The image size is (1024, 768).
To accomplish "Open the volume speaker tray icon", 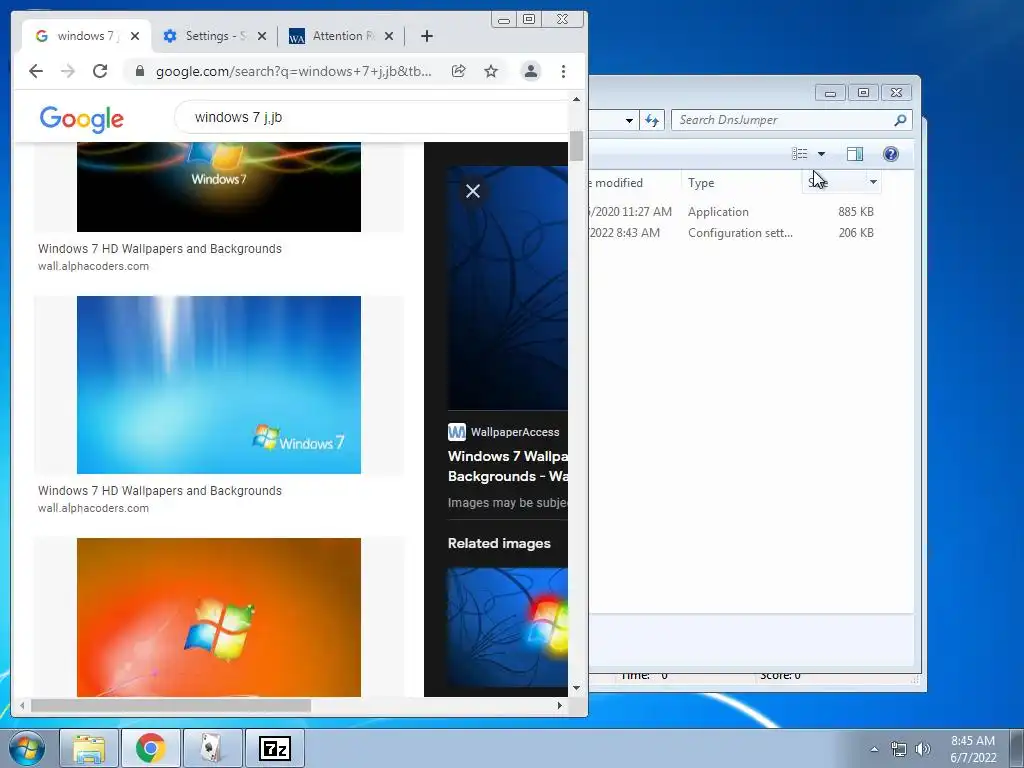I will 922,749.
